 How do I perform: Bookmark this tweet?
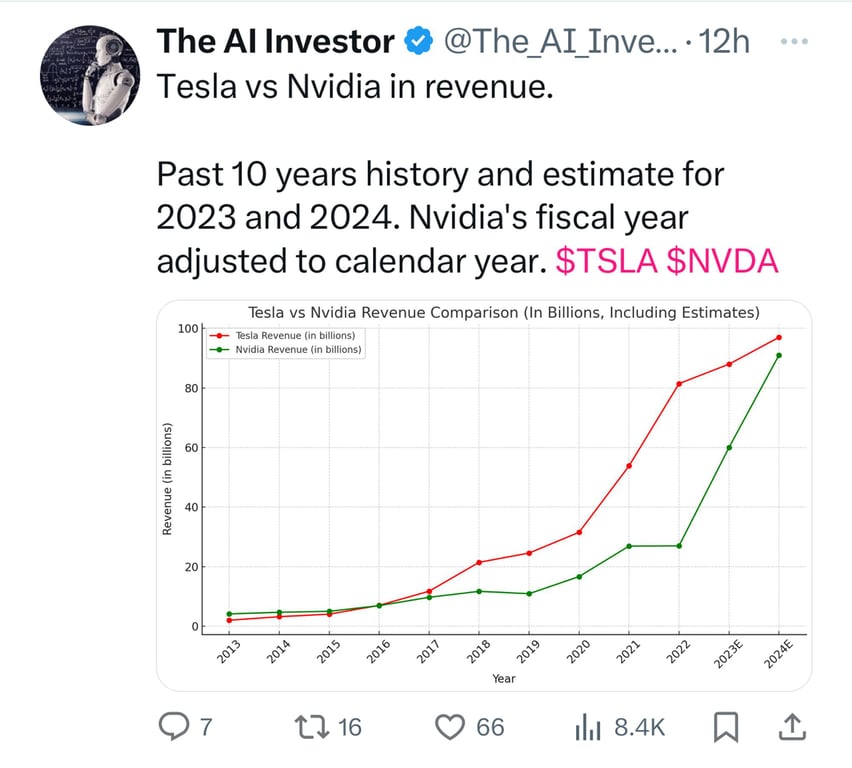[726, 727]
